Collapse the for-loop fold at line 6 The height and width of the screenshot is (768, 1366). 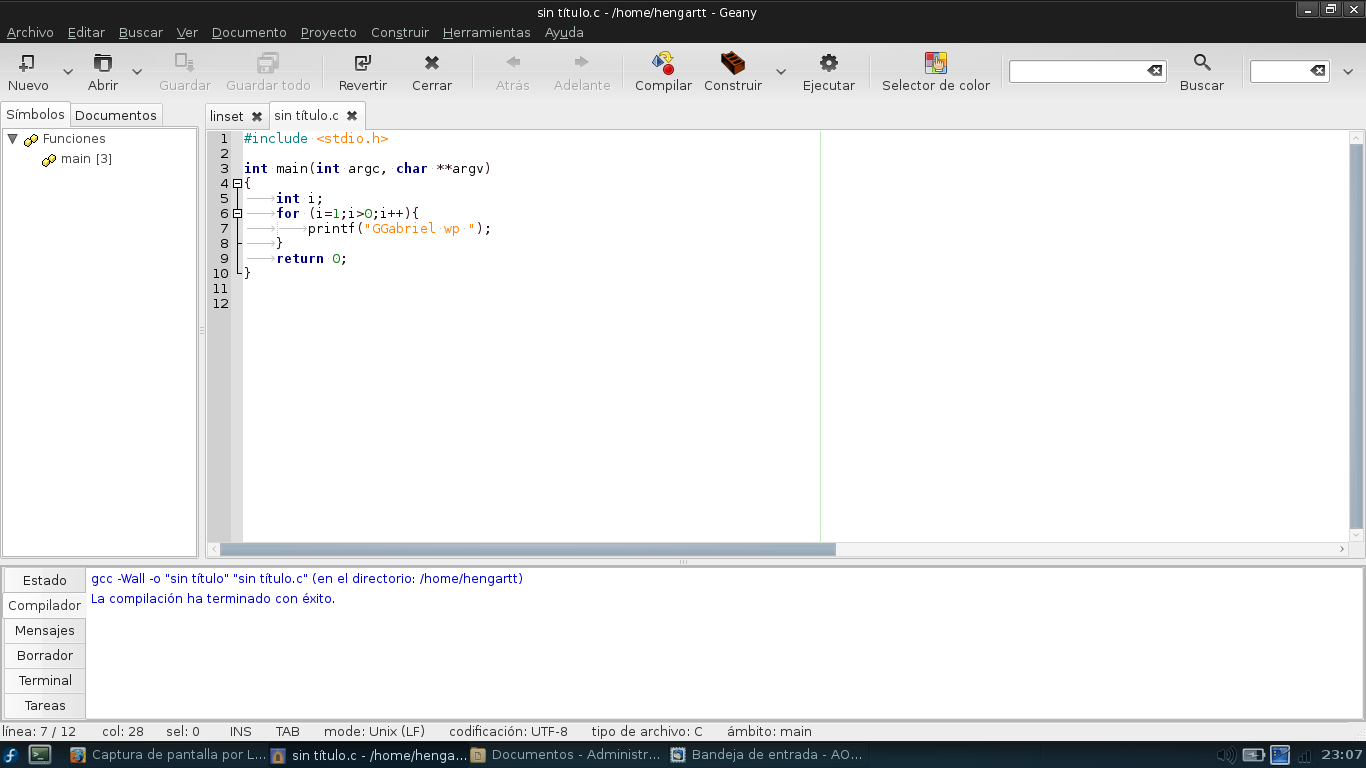237,214
